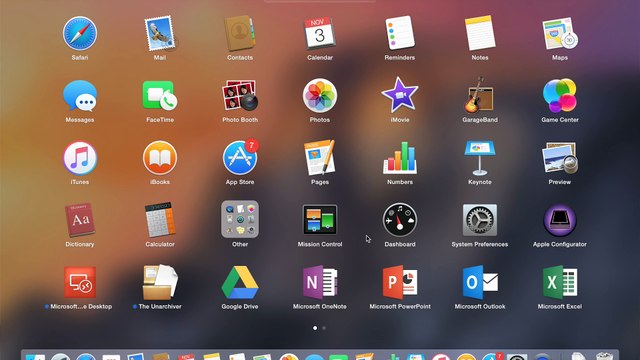This screenshot has height=360, width=640.
Task: Launch Pages
Action: click(x=320, y=157)
